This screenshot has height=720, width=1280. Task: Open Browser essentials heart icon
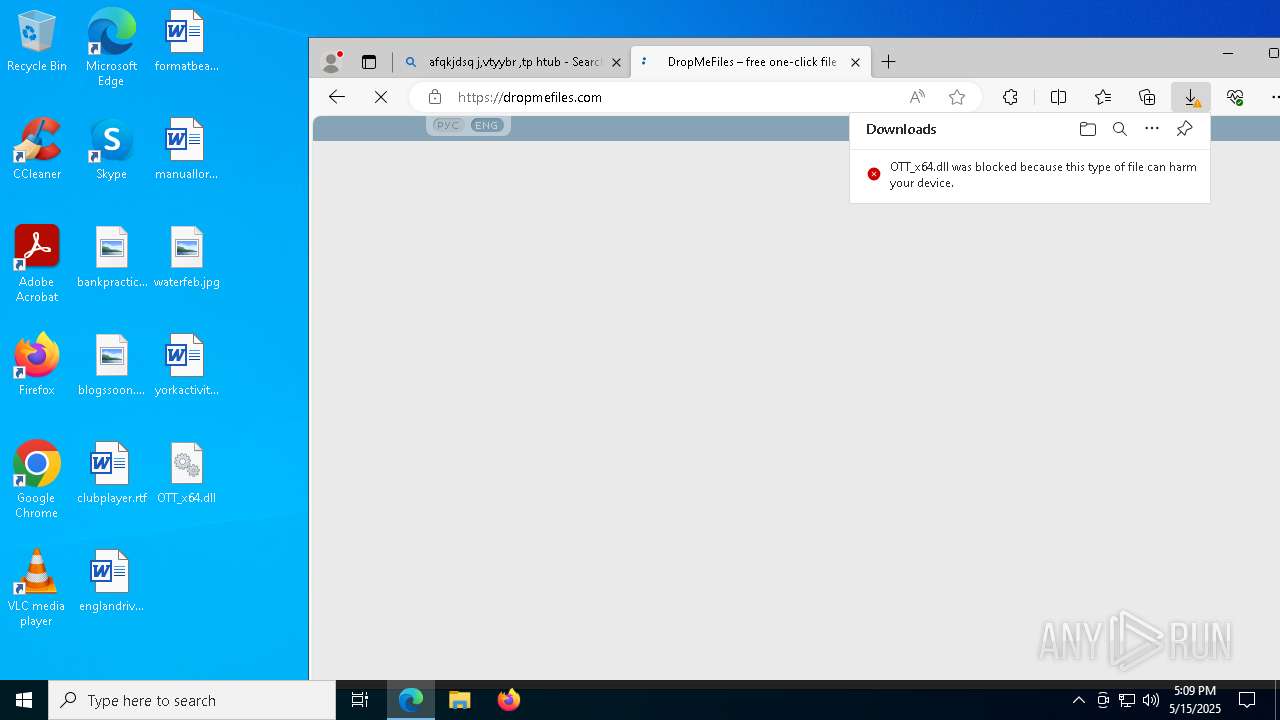click(1236, 97)
